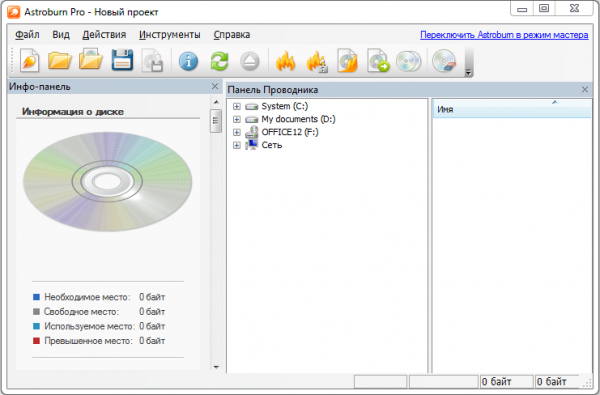Click the flame icon with padlock
This screenshot has width=600, height=395.
(x=316, y=61)
